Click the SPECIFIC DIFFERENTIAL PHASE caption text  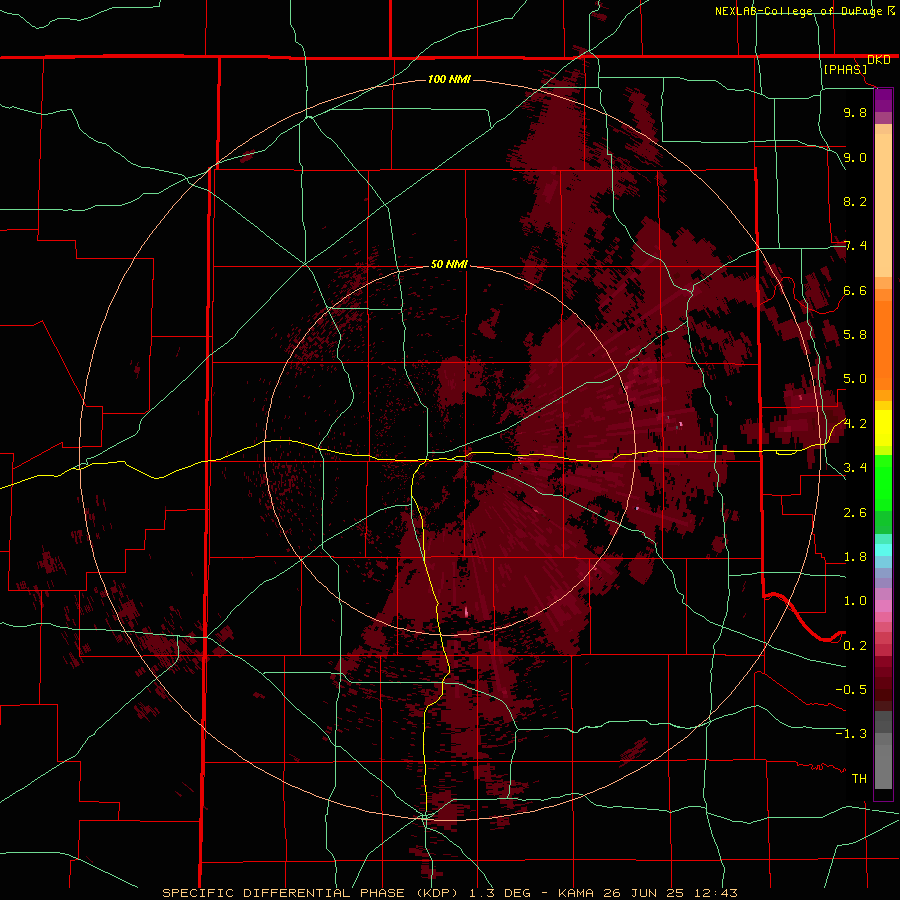click(x=286, y=893)
